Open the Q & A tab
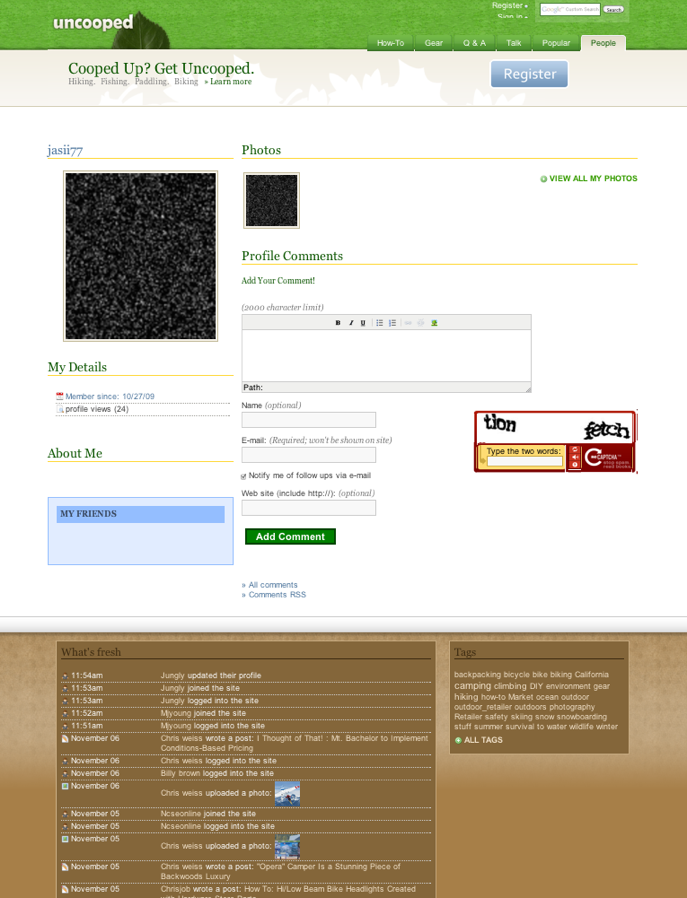 (474, 43)
